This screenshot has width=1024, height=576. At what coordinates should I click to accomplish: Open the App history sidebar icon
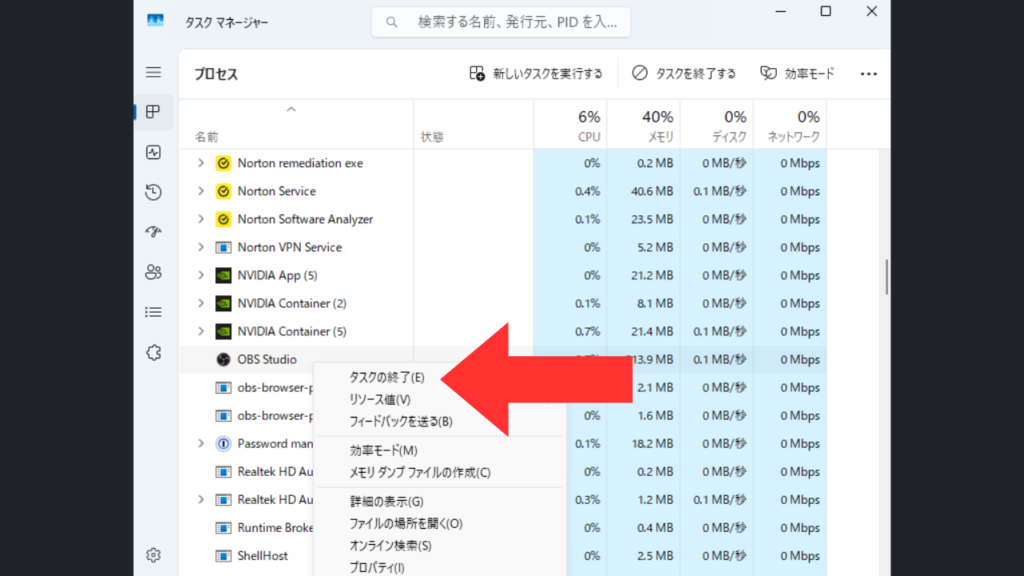(153, 192)
